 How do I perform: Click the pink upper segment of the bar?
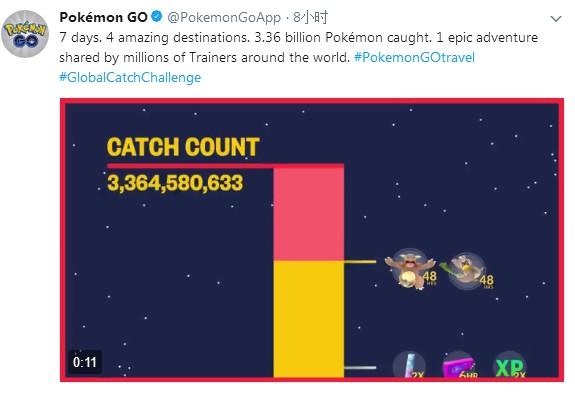pos(309,213)
